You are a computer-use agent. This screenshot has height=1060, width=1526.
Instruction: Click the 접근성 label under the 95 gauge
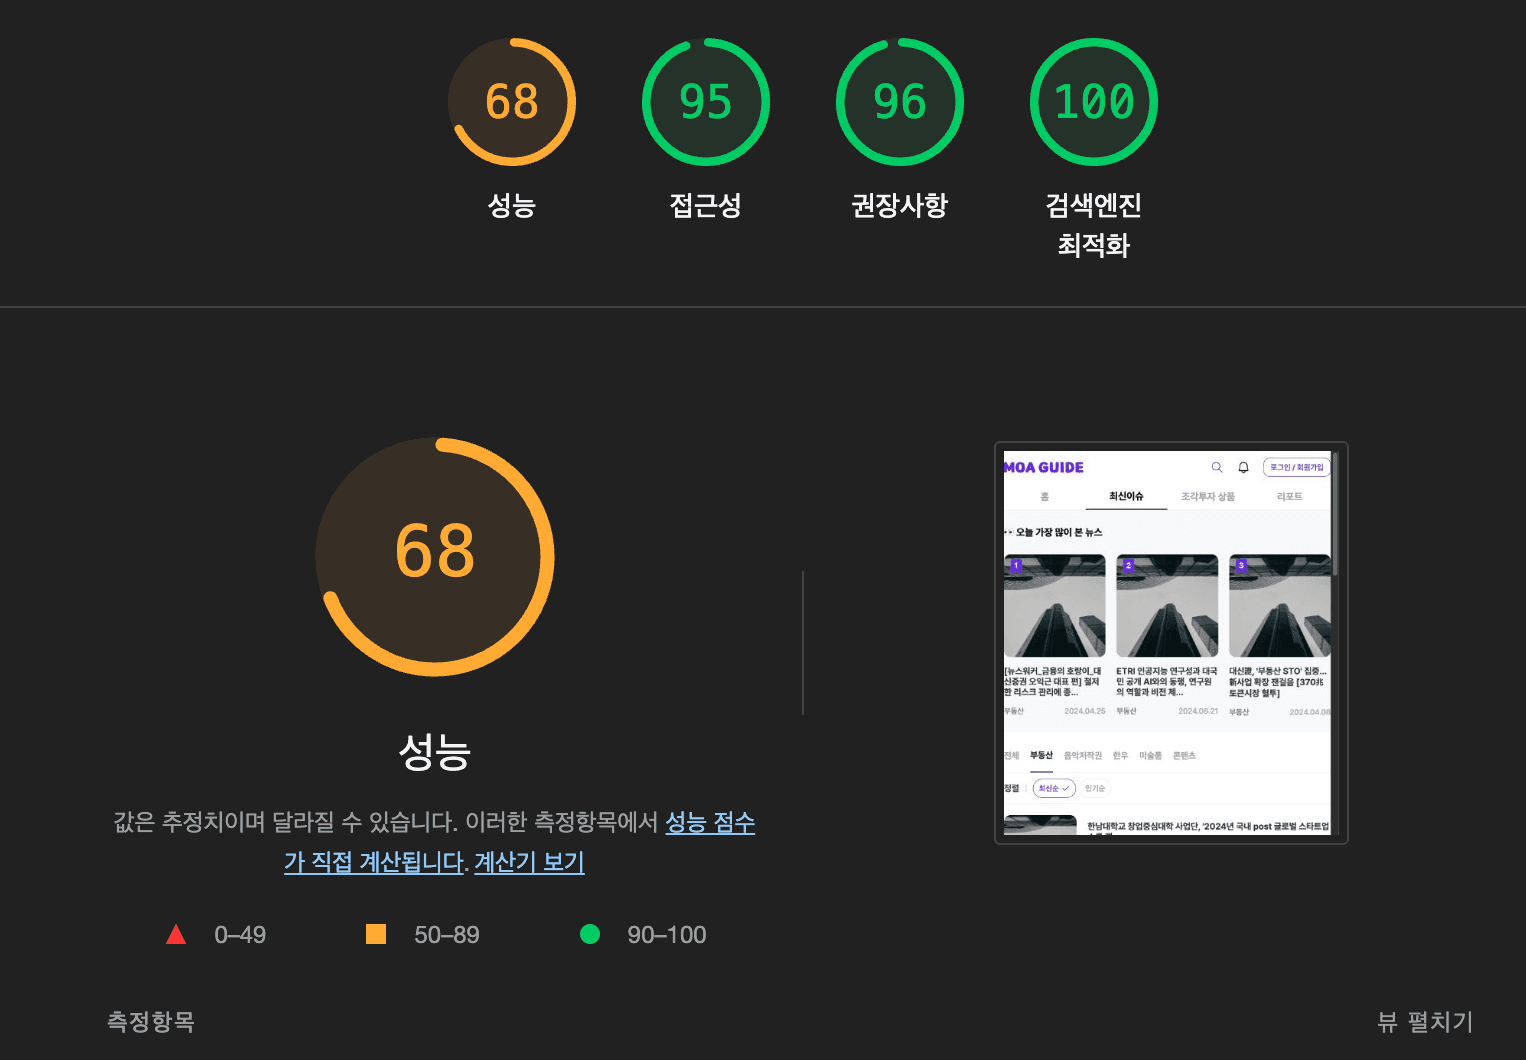[706, 205]
